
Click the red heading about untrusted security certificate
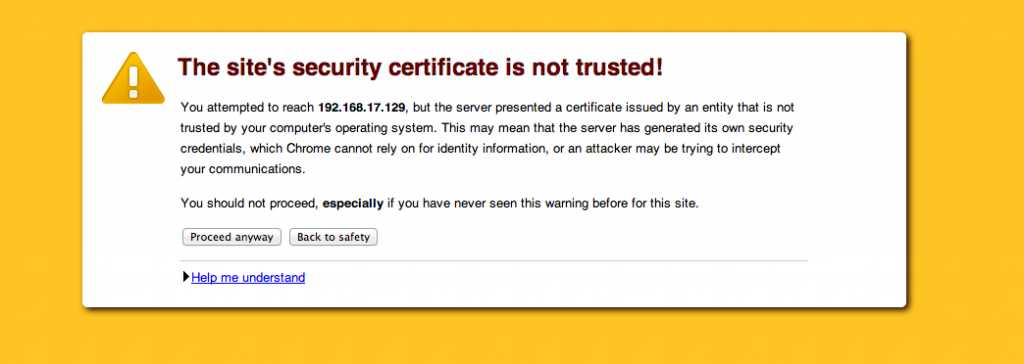coord(420,67)
